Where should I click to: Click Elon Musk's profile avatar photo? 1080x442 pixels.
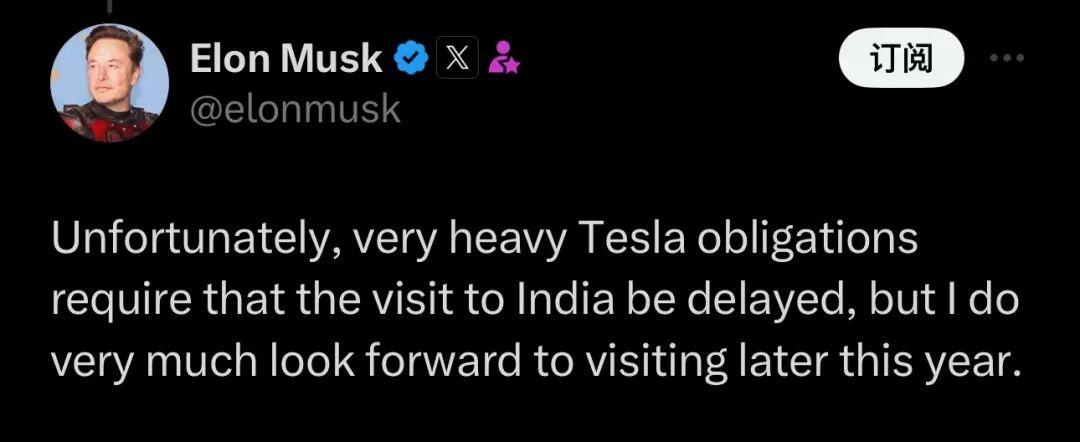point(109,83)
